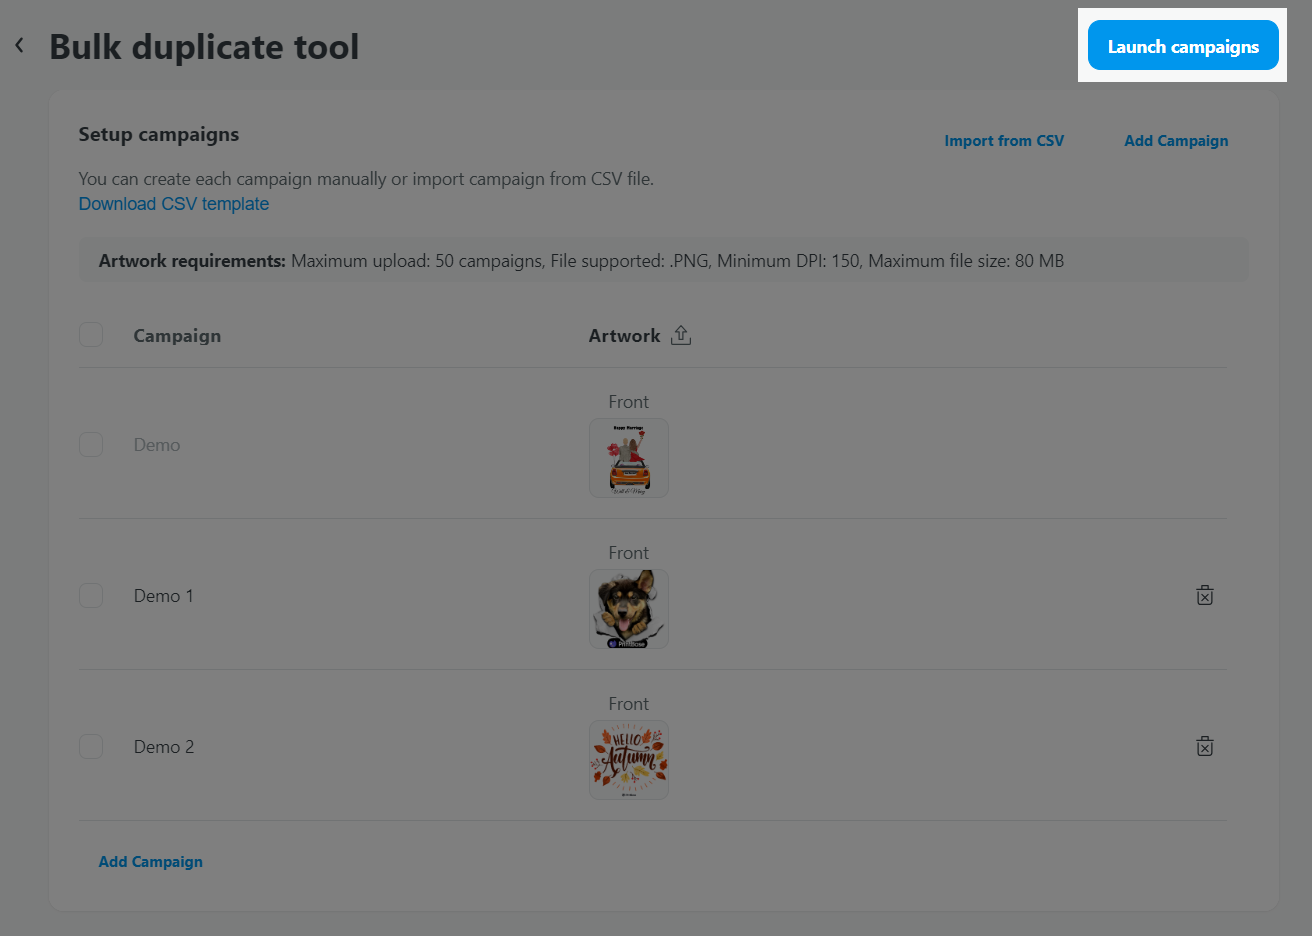
Task: Check the Demo campaign checkbox
Action: coord(91,444)
